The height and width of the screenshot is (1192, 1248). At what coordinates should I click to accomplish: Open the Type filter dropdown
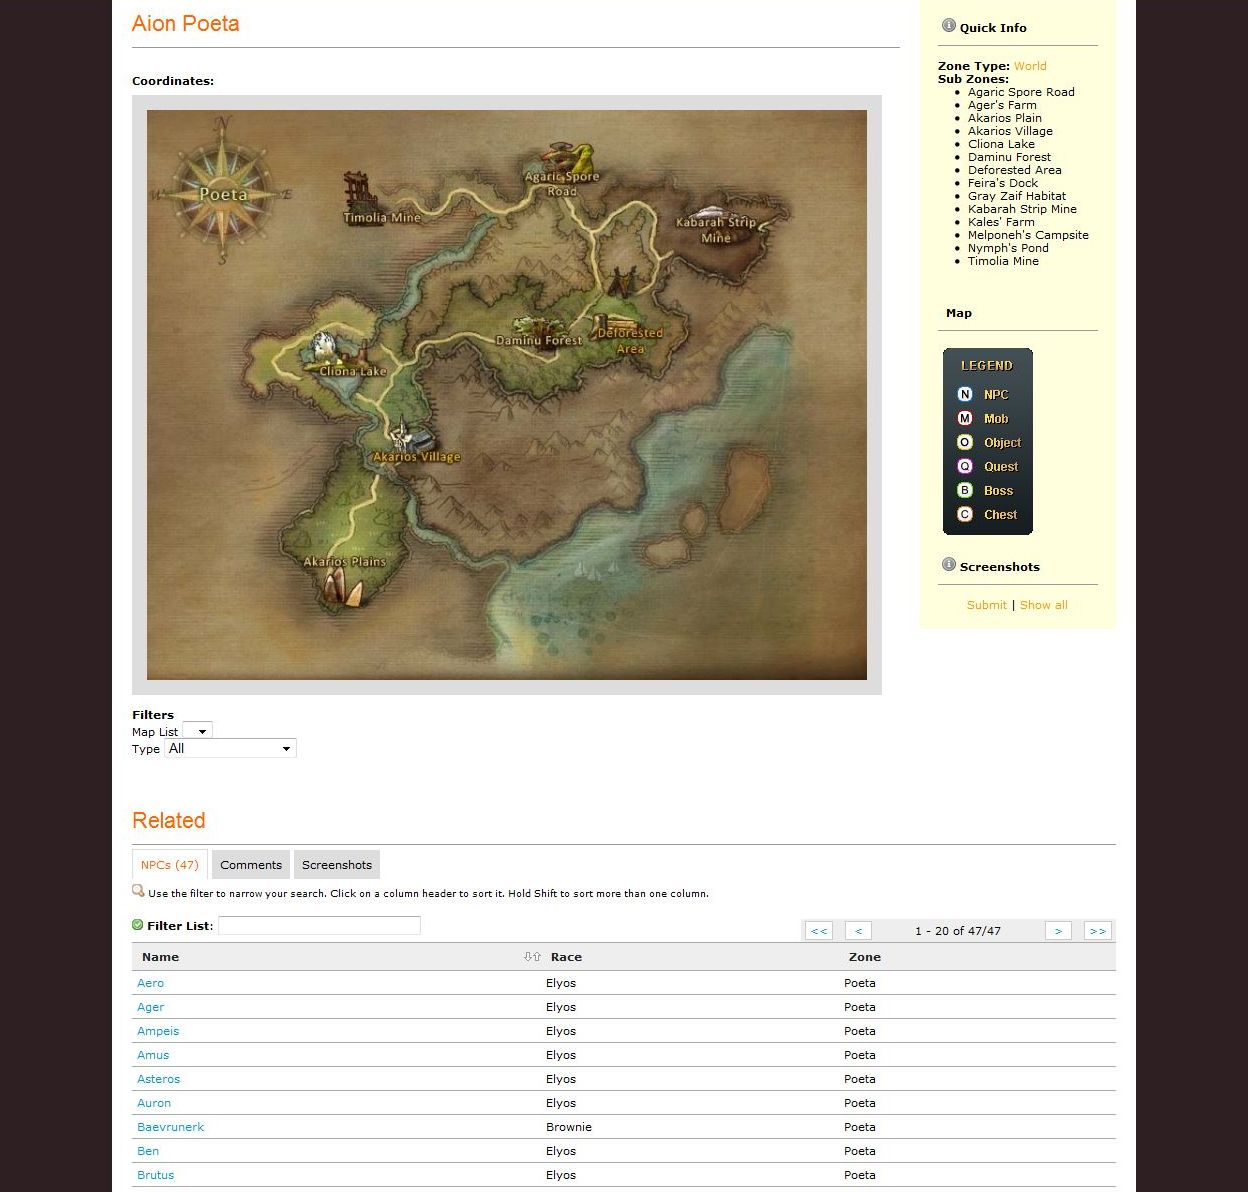[x=230, y=748]
